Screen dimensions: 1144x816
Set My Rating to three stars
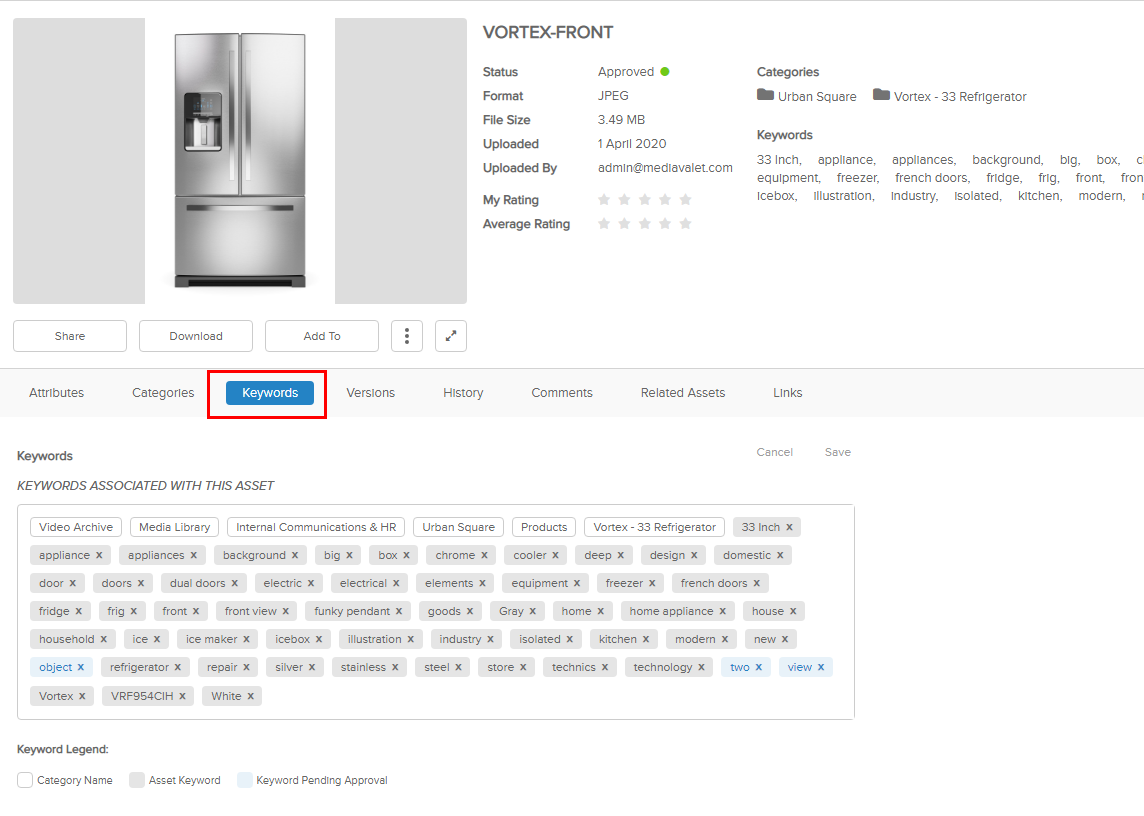[x=645, y=199]
